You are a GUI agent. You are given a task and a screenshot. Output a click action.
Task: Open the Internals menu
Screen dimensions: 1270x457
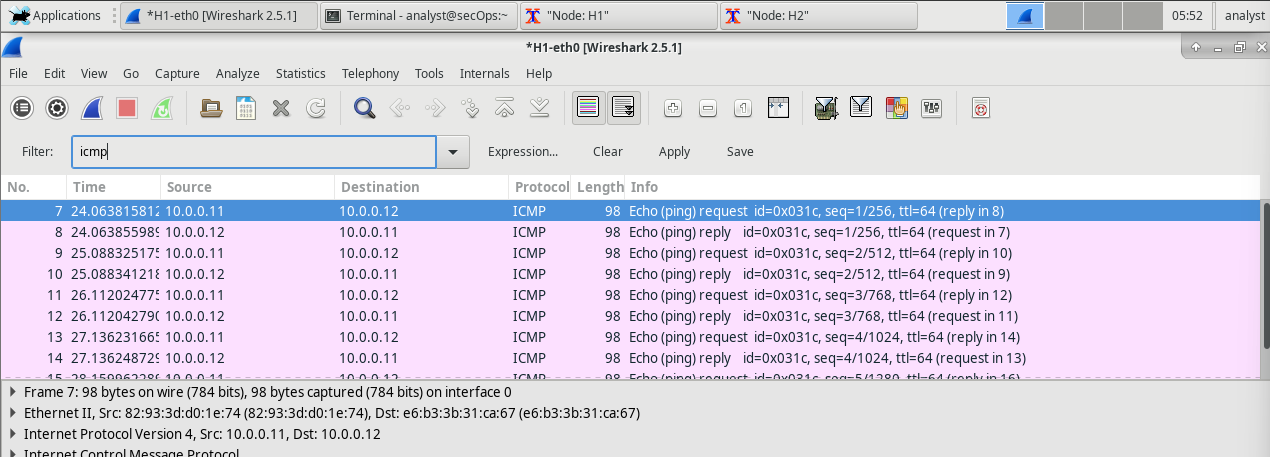coord(485,73)
